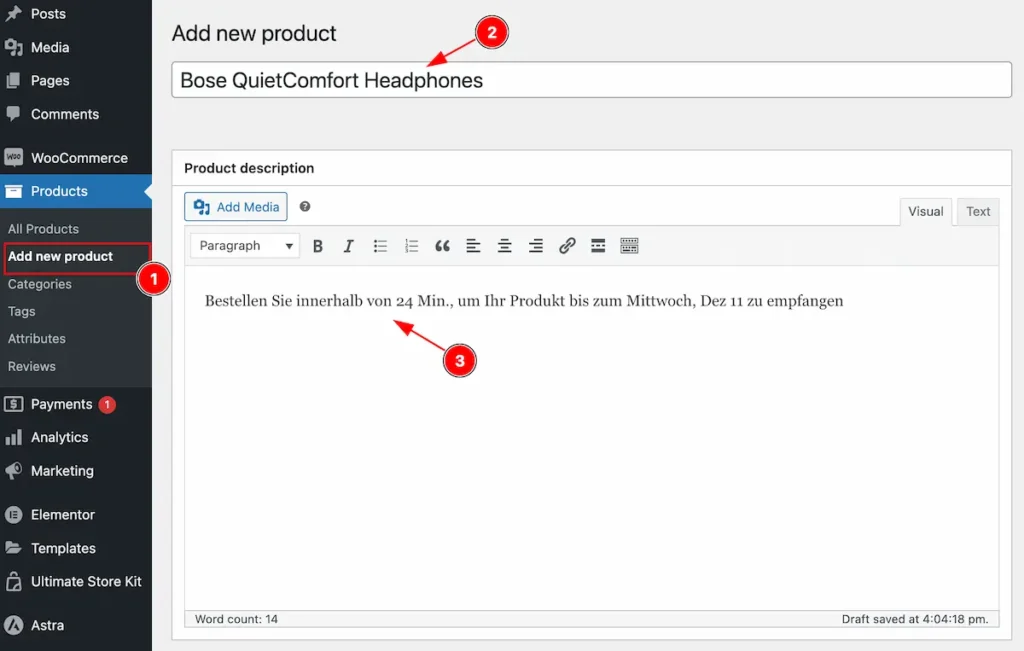Viewport: 1024px width, 651px height.
Task: Insert Read More tag icon
Action: (598, 246)
